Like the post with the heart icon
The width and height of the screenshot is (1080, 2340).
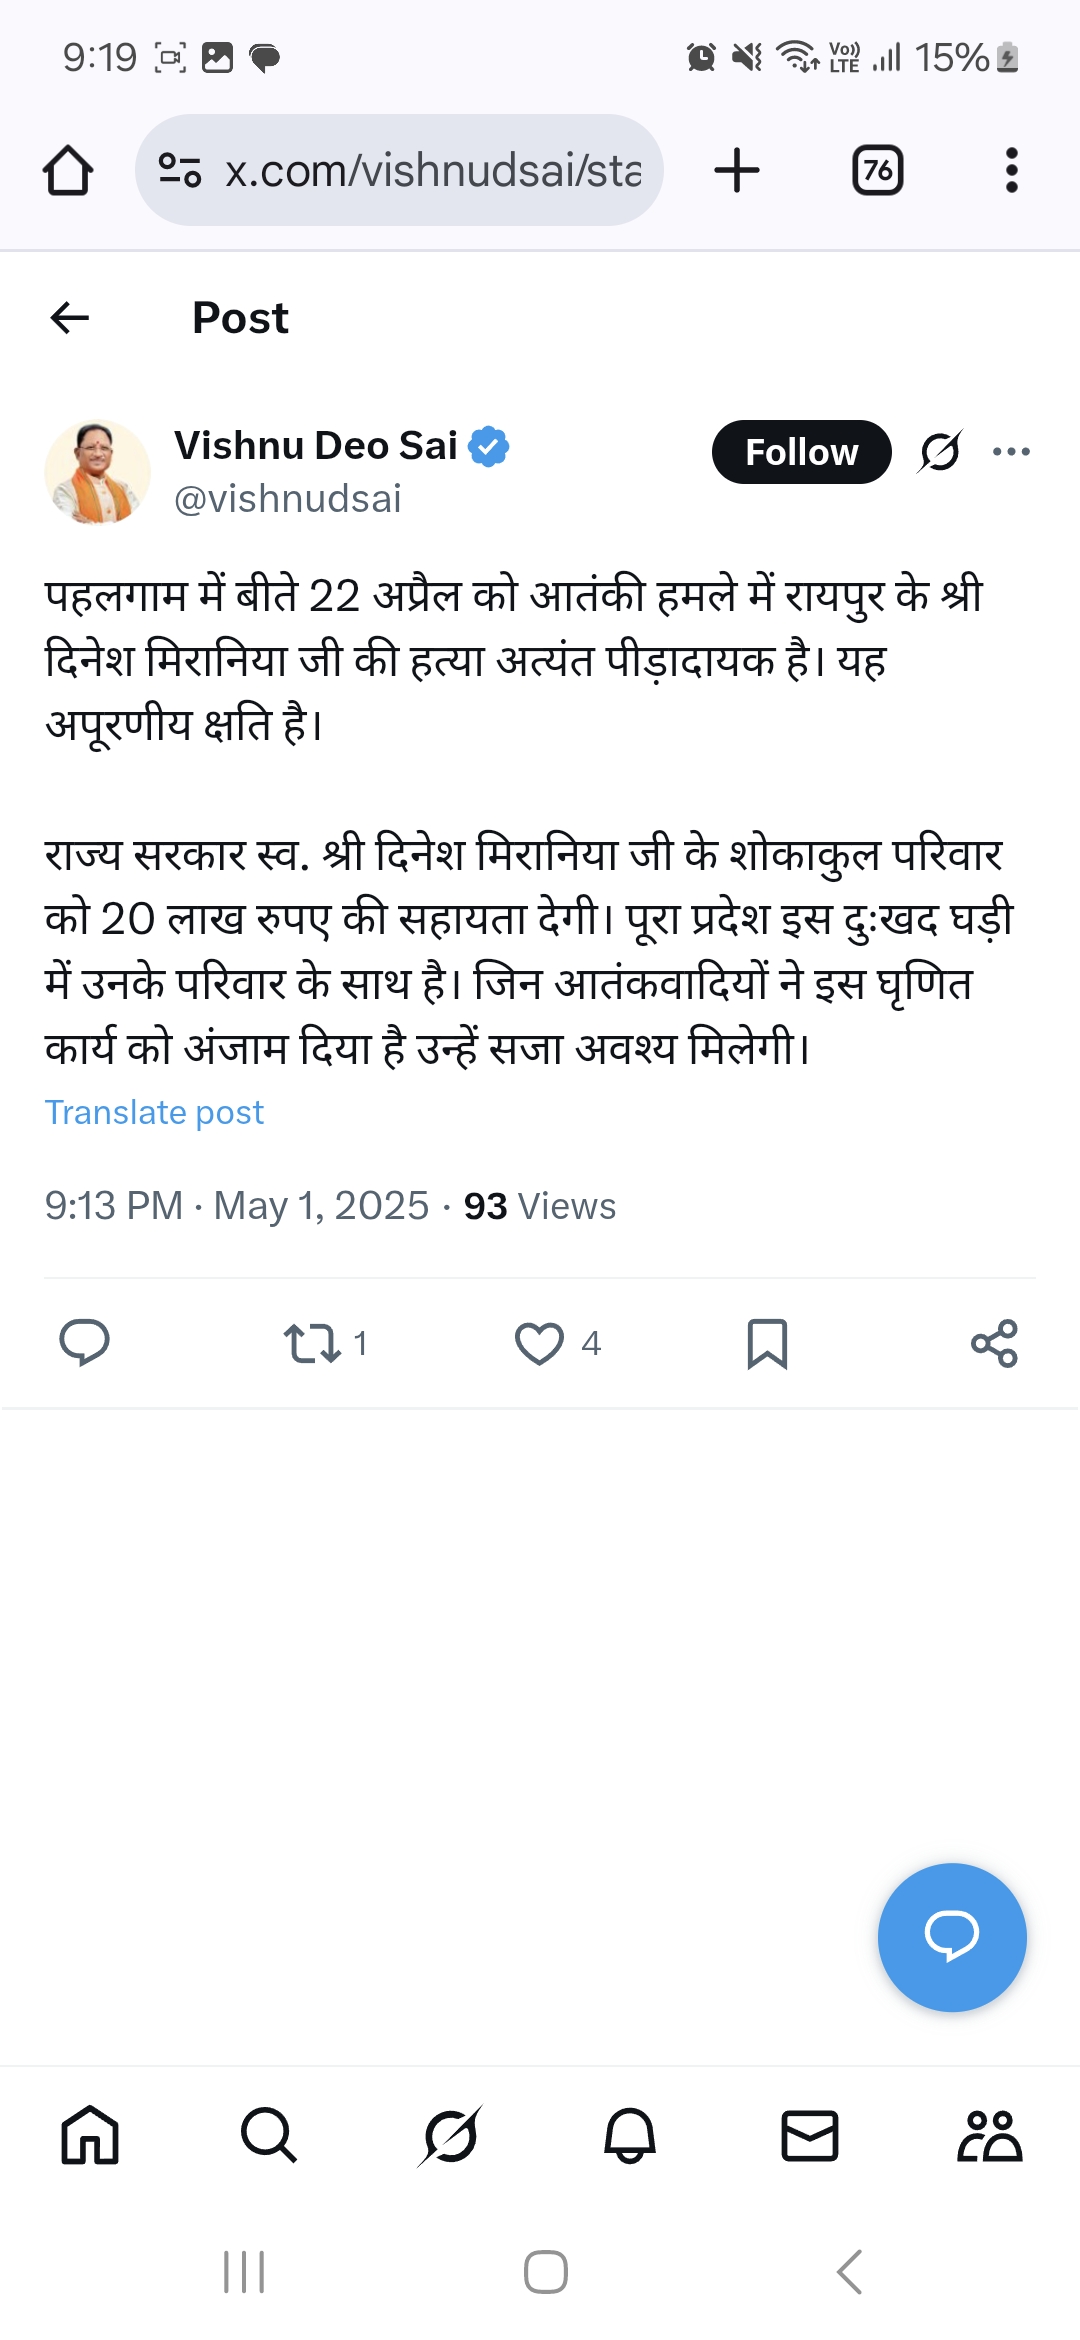pos(540,1343)
